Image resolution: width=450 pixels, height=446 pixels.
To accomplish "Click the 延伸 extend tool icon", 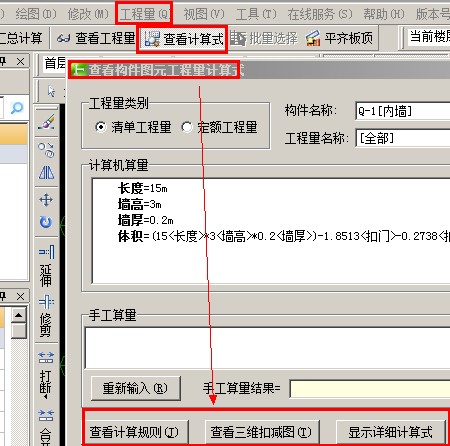I will point(46,252).
